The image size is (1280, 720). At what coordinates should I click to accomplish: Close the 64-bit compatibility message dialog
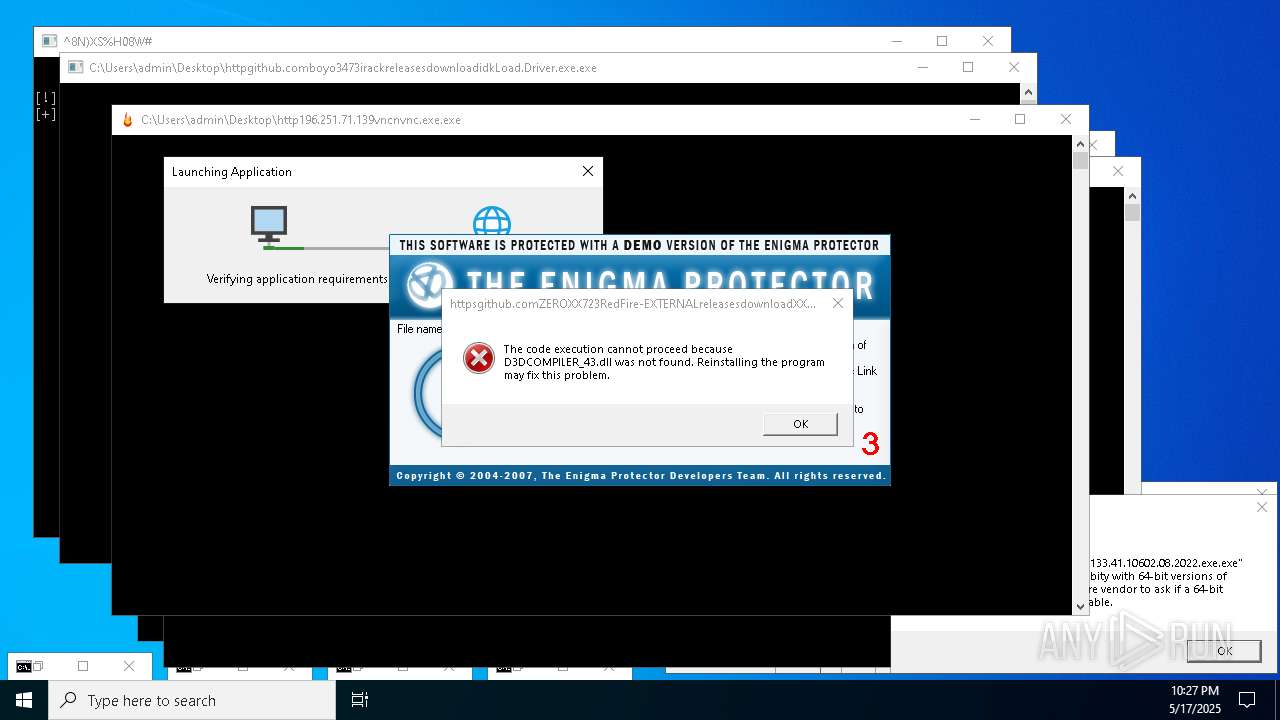pyautogui.click(x=1262, y=508)
